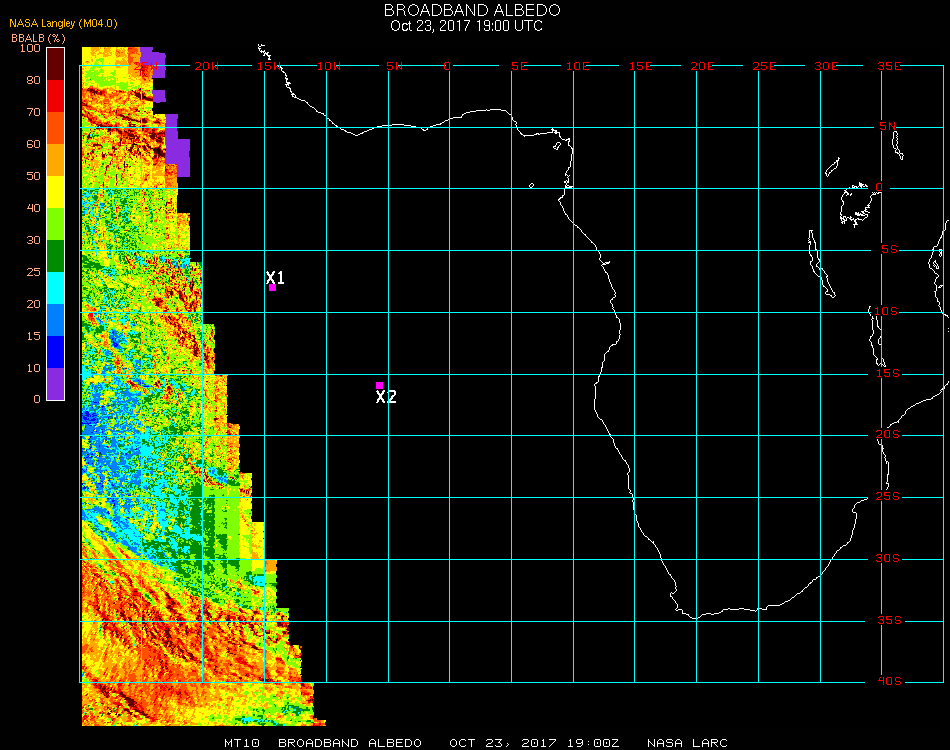The width and height of the screenshot is (950, 750).
Task: Click the '25S' latitude label
Action: click(x=888, y=497)
